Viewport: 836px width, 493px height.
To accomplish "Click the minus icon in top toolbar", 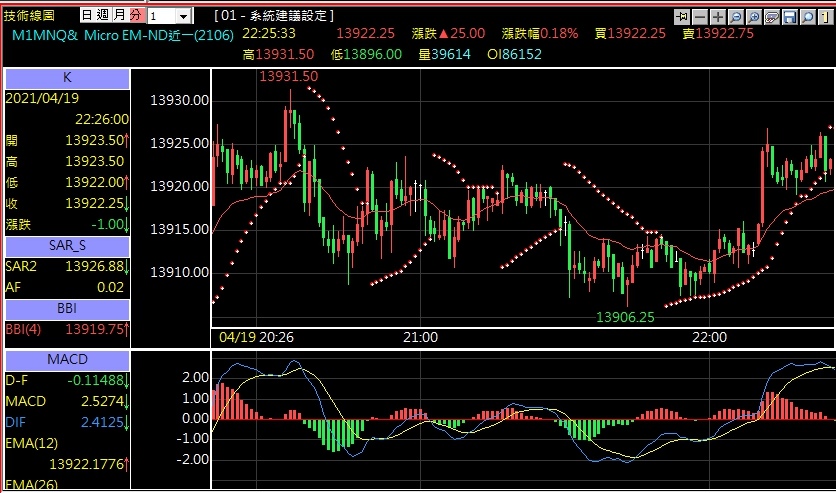I will tap(700, 17).
